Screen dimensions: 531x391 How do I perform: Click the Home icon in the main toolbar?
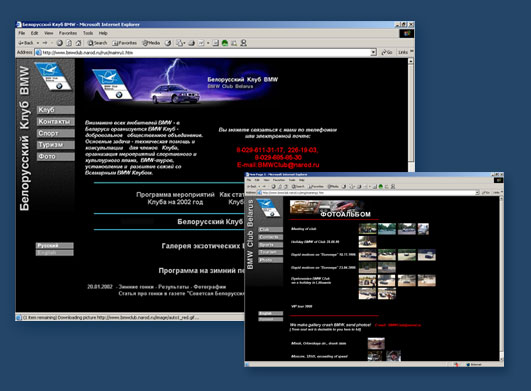click(x=78, y=43)
